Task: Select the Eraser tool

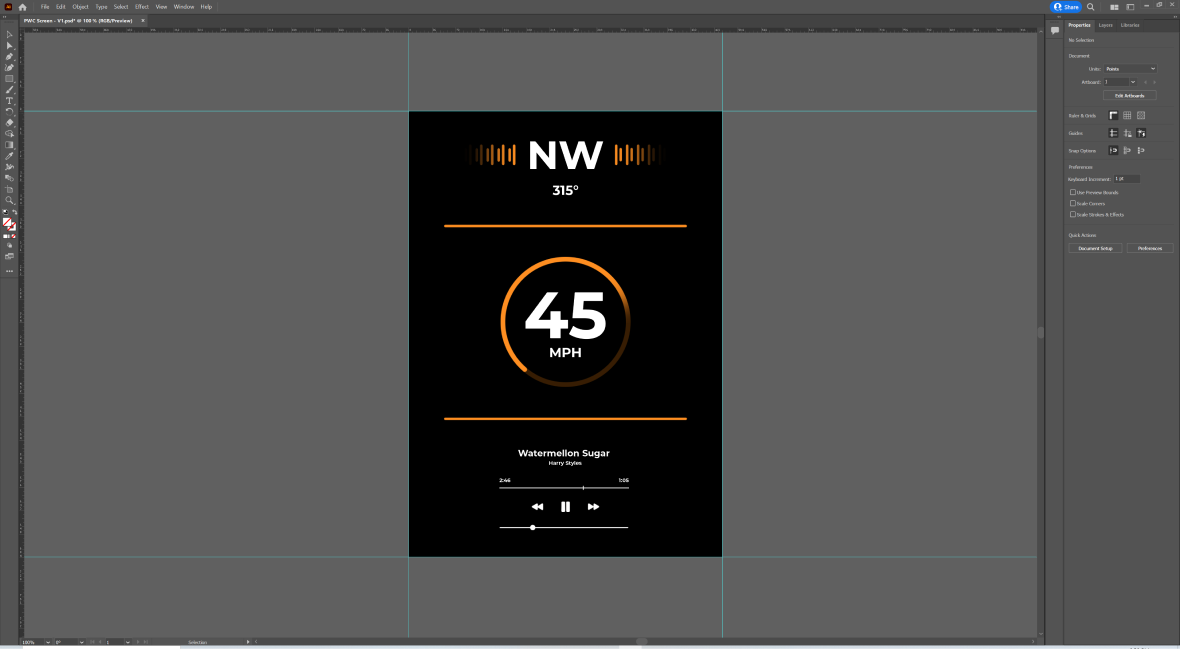Action: [x=9, y=122]
